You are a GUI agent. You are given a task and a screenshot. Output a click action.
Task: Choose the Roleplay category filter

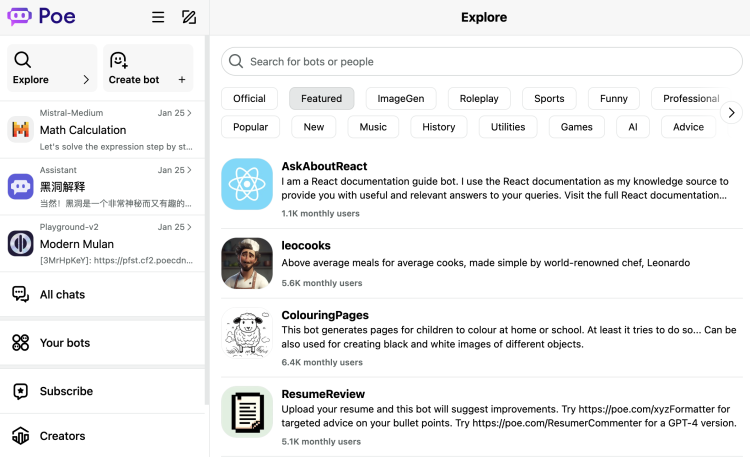tap(479, 98)
